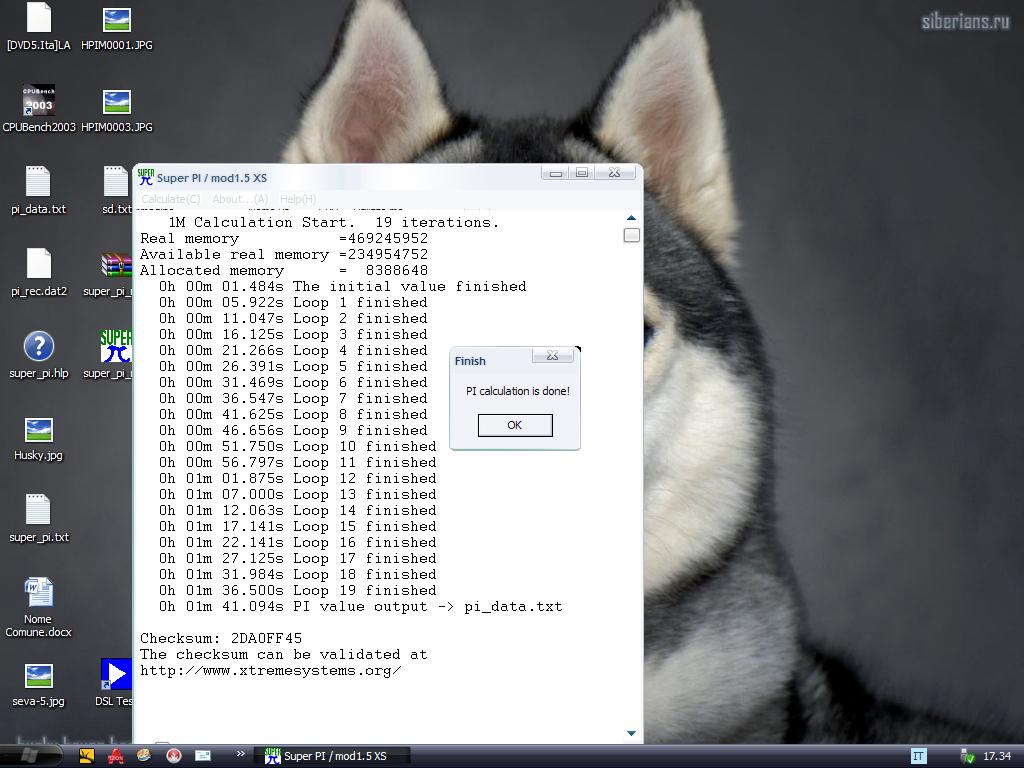Image resolution: width=1024 pixels, height=768 pixels.
Task: Click the 'Loop 1 finished' line
Action: [x=293, y=302]
